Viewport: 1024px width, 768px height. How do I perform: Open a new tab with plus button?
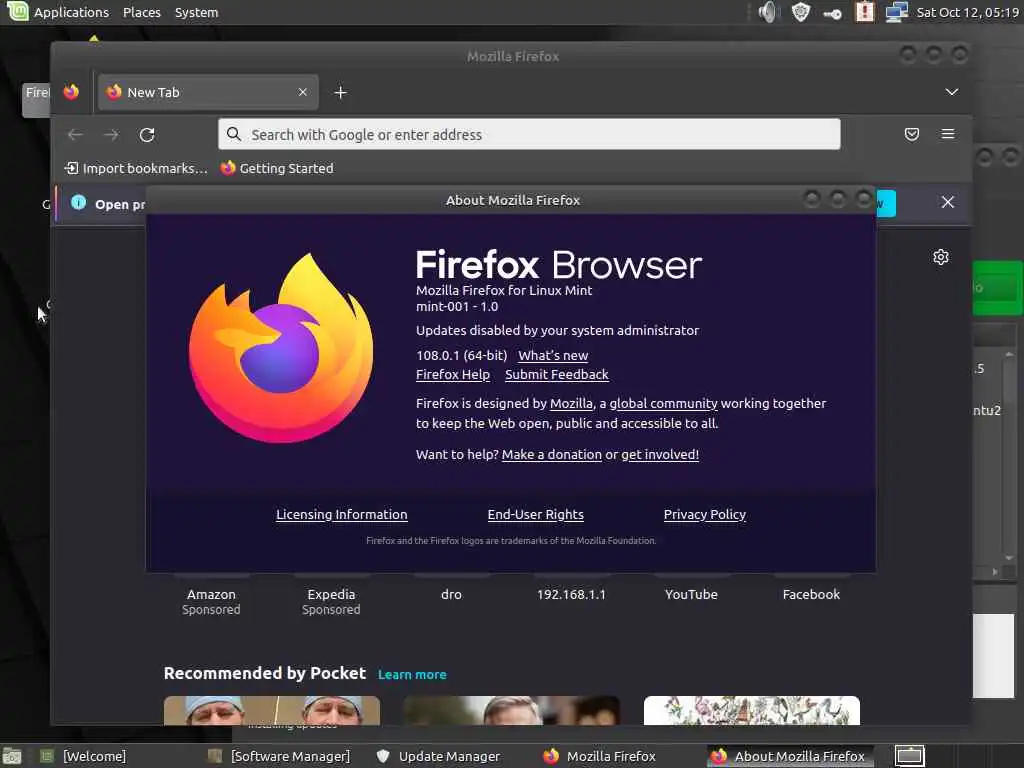(x=340, y=93)
